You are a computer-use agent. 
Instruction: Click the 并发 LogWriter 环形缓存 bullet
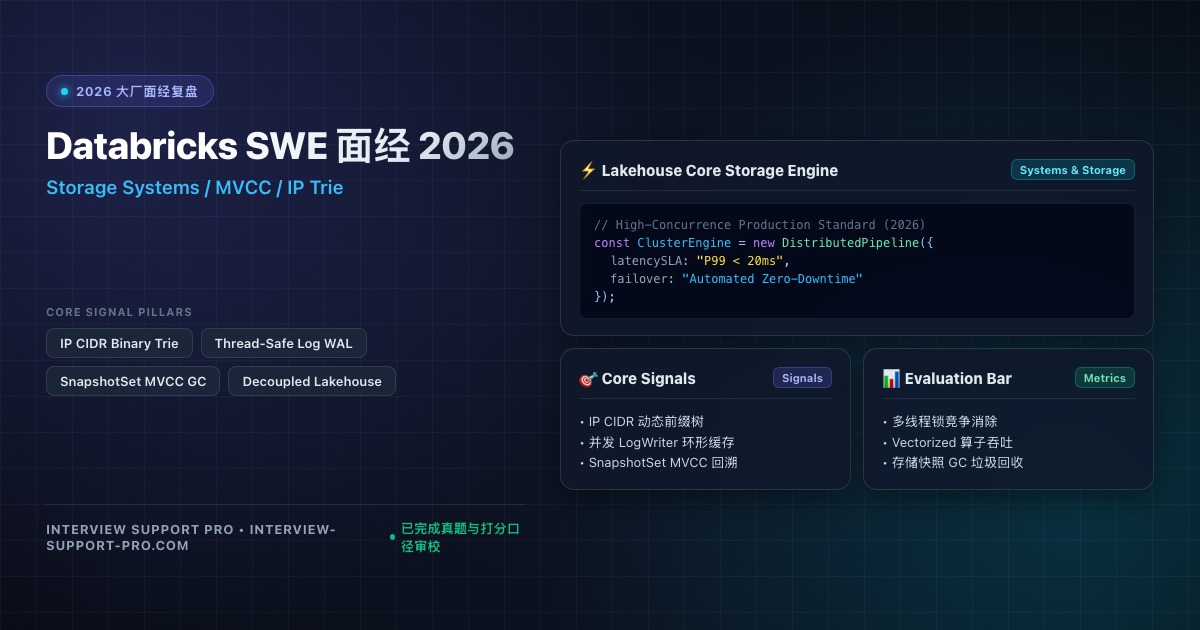657,442
